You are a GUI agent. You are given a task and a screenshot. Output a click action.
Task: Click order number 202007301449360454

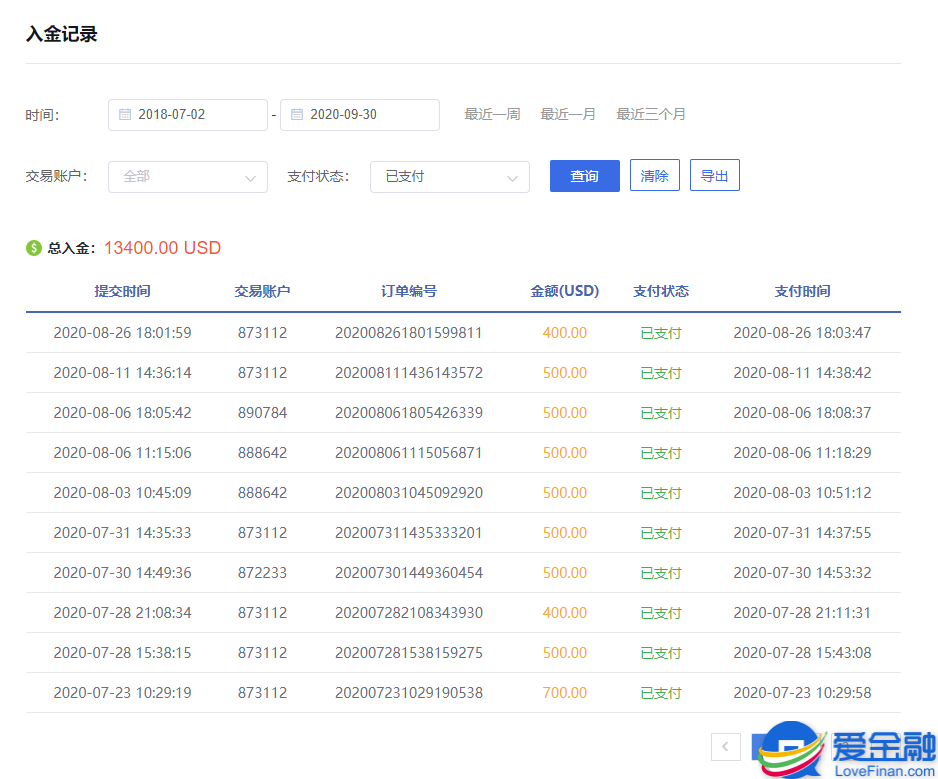409,573
